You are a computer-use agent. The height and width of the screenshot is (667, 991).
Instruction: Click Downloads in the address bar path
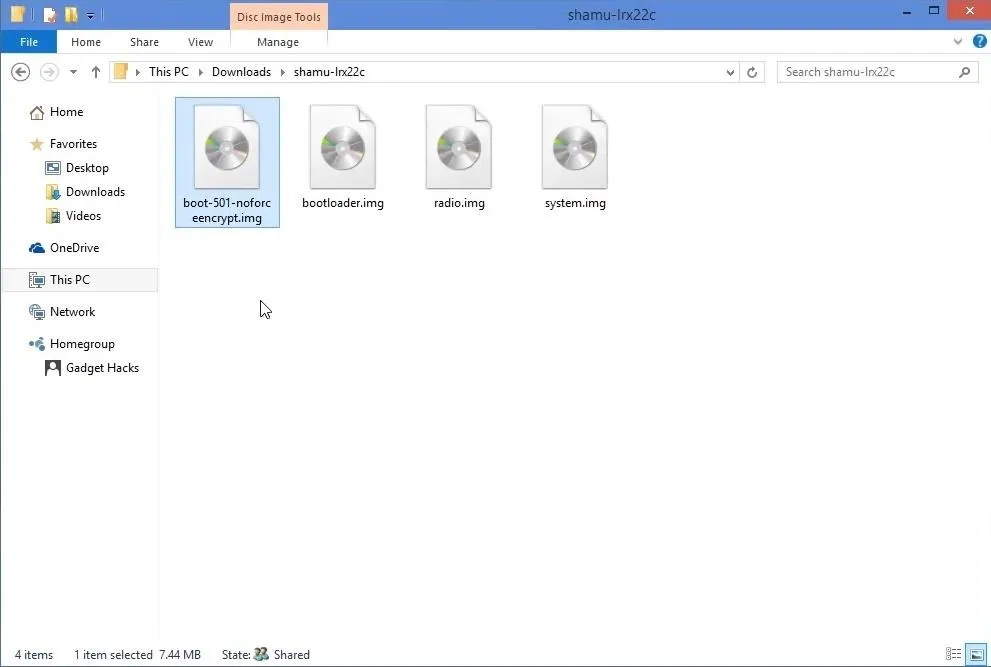point(241,71)
